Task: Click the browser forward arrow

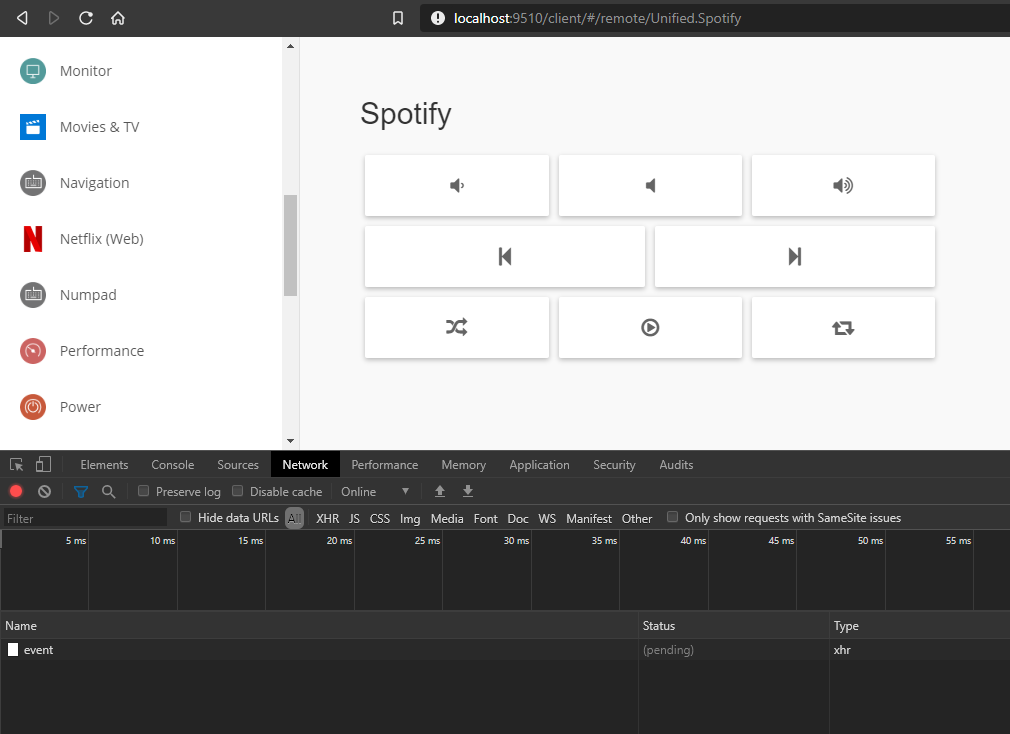Action: point(54,18)
